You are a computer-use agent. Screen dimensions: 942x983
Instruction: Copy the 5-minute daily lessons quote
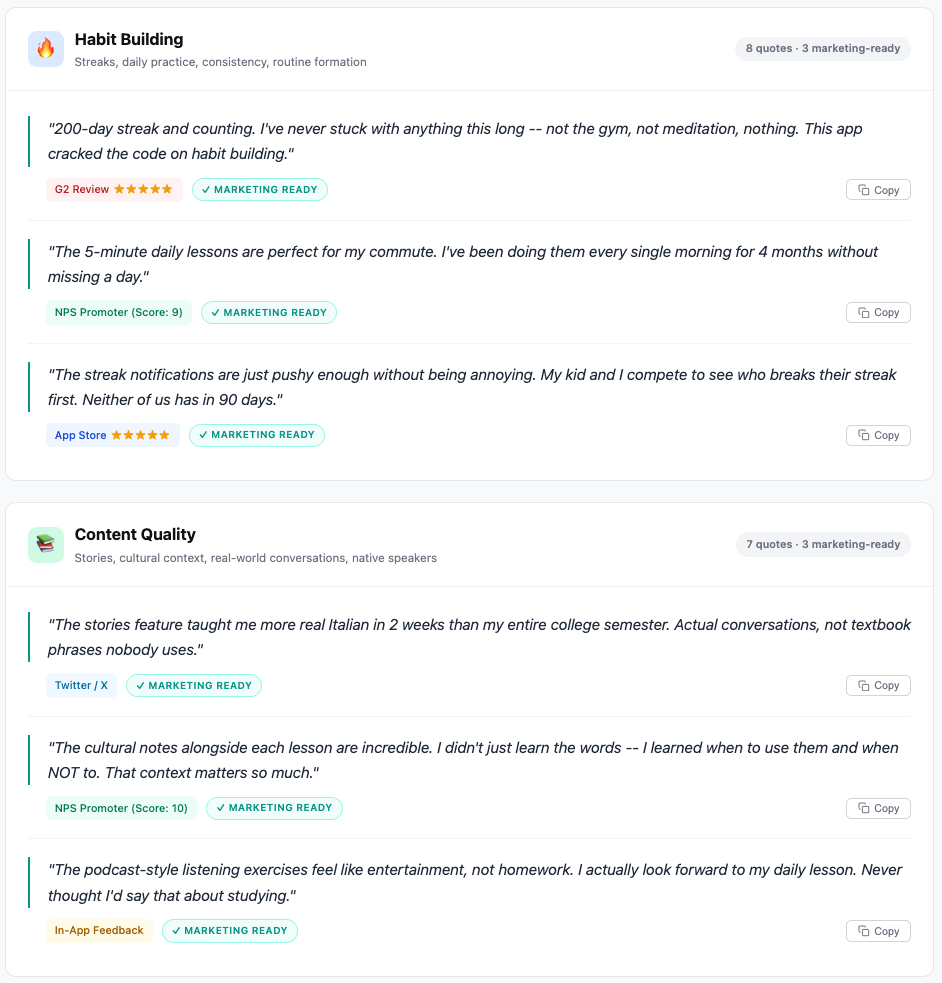878,313
